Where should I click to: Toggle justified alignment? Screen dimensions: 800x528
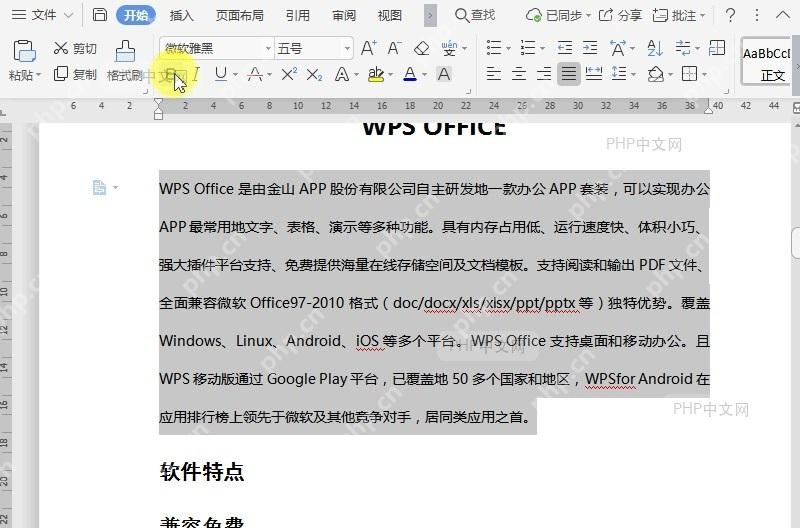pos(568,74)
